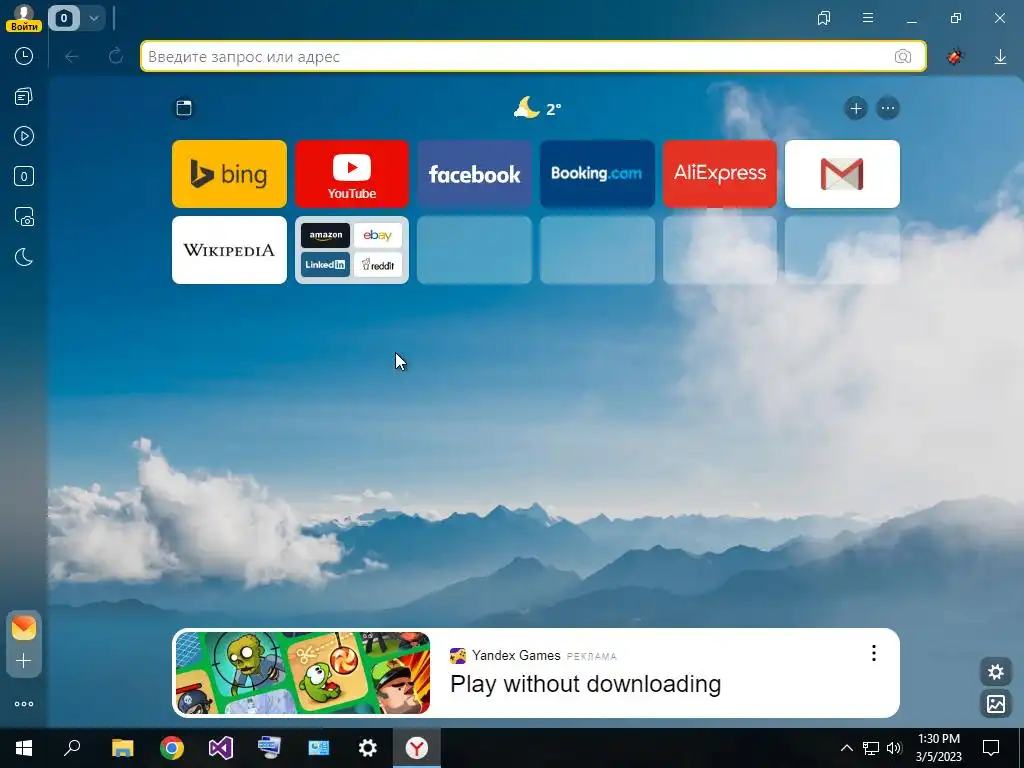1024x768 pixels.
Task: Open the screenshot tool in sidebar
Action: point(24,217)
